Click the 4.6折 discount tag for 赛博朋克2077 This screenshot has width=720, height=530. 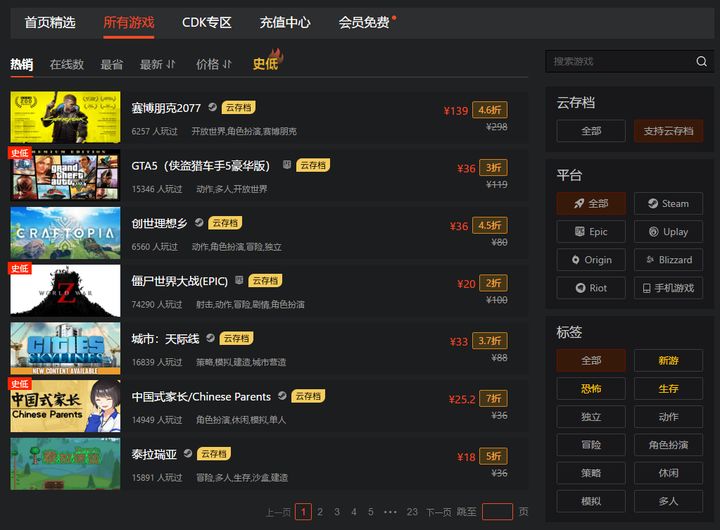click(490, 110)
